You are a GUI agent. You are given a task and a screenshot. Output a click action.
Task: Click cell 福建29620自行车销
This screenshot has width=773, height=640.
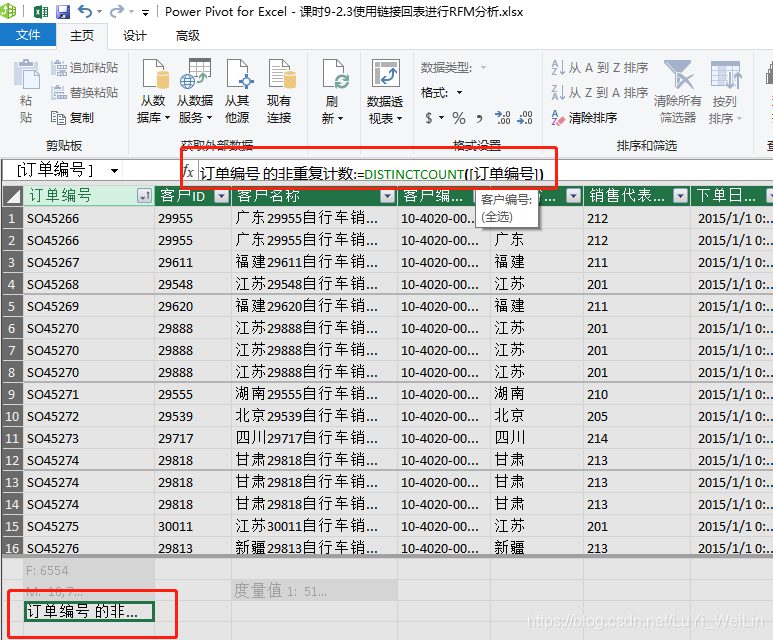coord(314,306)
